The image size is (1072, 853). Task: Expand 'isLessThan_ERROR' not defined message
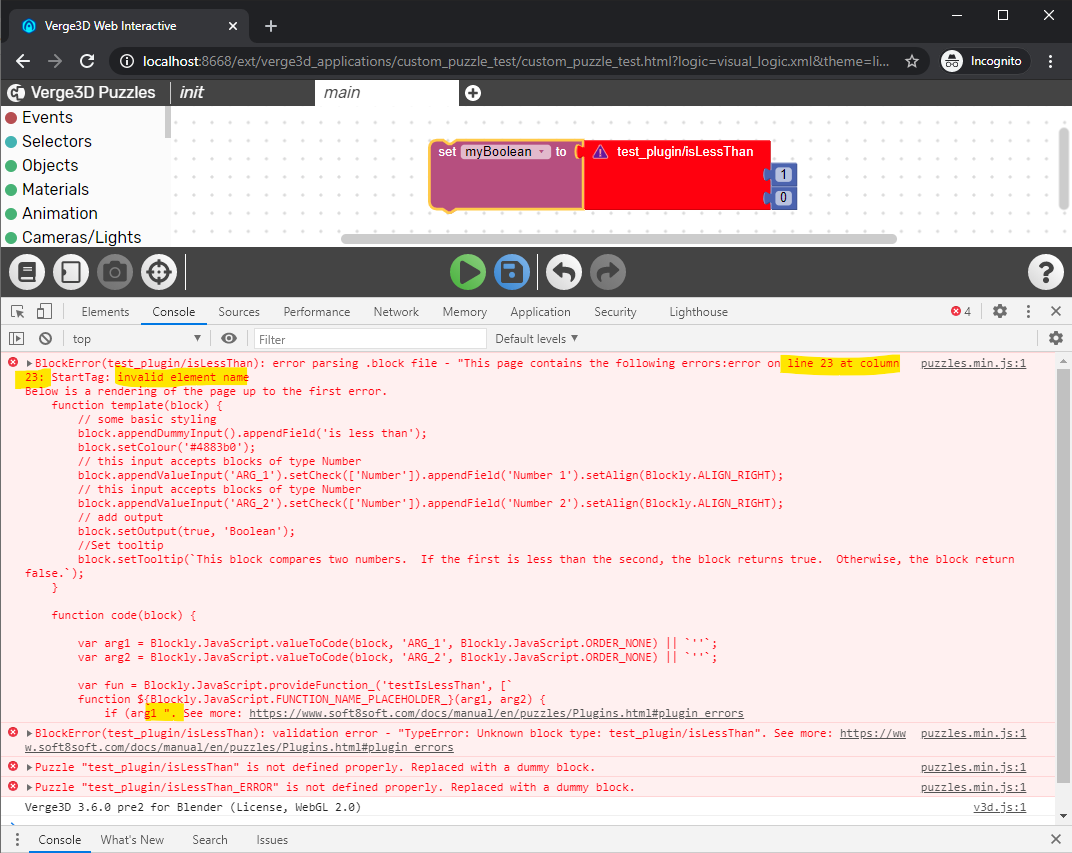click(29, 787)
